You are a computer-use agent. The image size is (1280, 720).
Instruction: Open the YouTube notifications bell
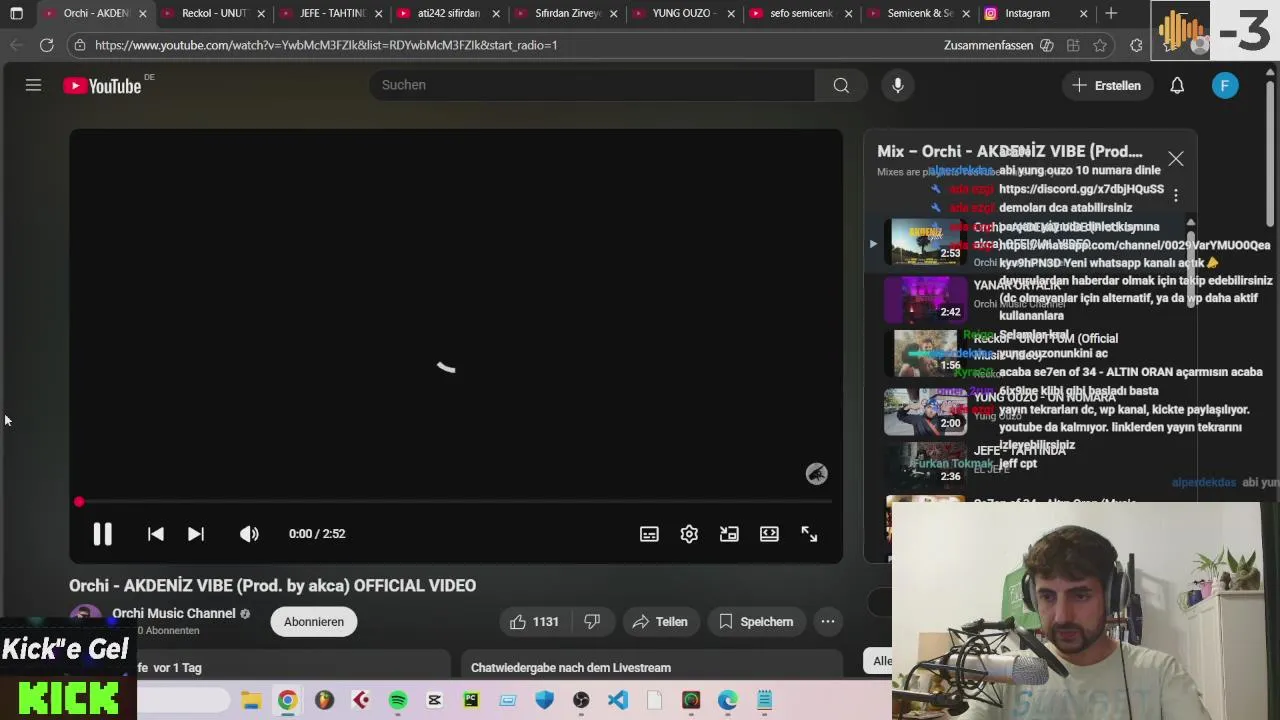coord(1177,86)
